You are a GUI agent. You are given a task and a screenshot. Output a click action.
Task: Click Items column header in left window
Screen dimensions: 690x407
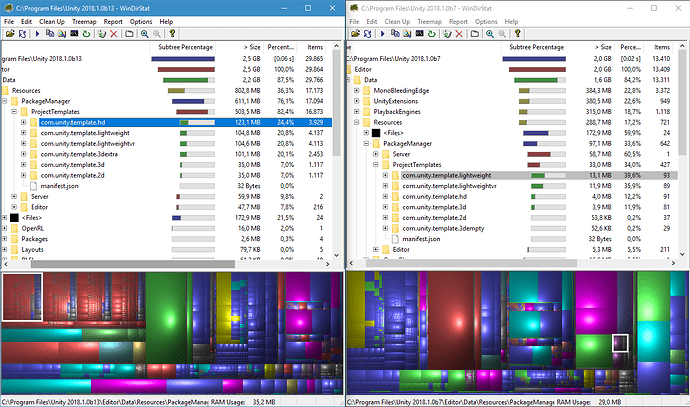[313, 47]
